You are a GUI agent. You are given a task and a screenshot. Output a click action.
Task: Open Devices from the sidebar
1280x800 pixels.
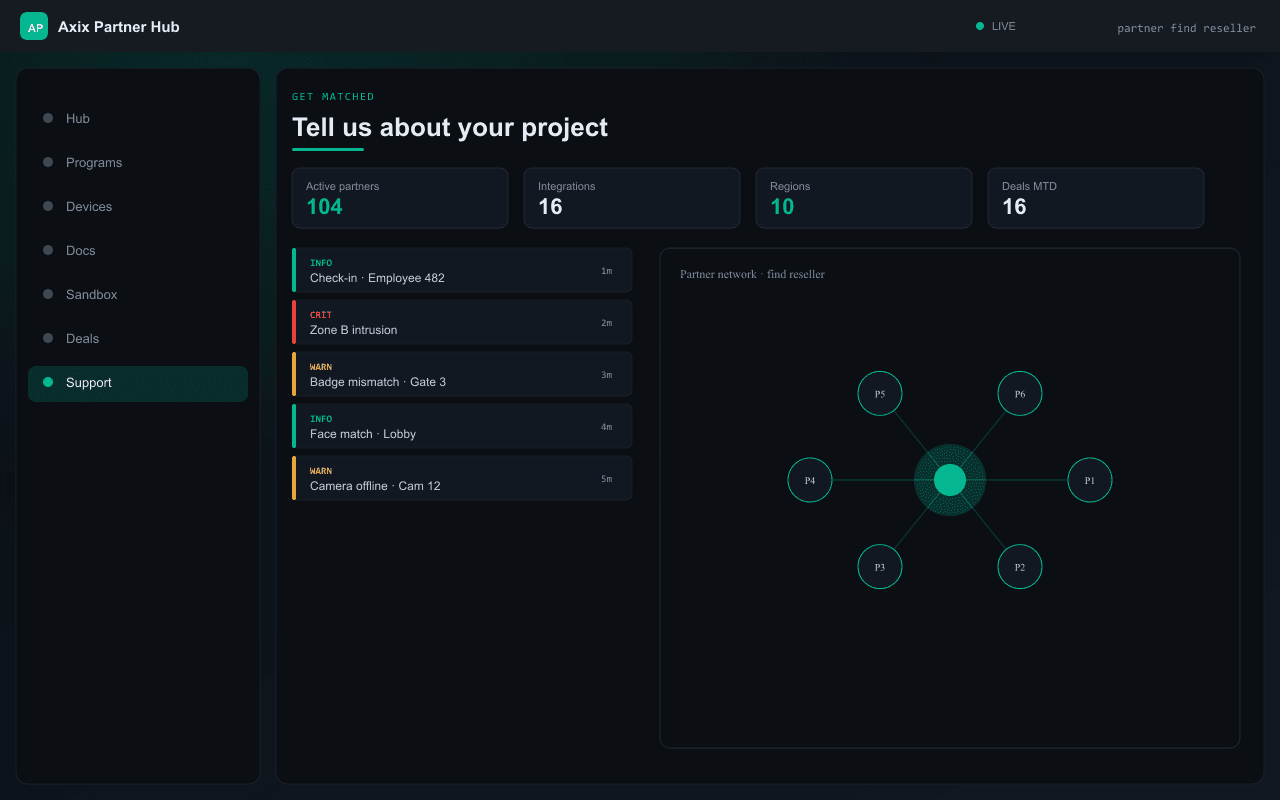[x=138, y=206]
